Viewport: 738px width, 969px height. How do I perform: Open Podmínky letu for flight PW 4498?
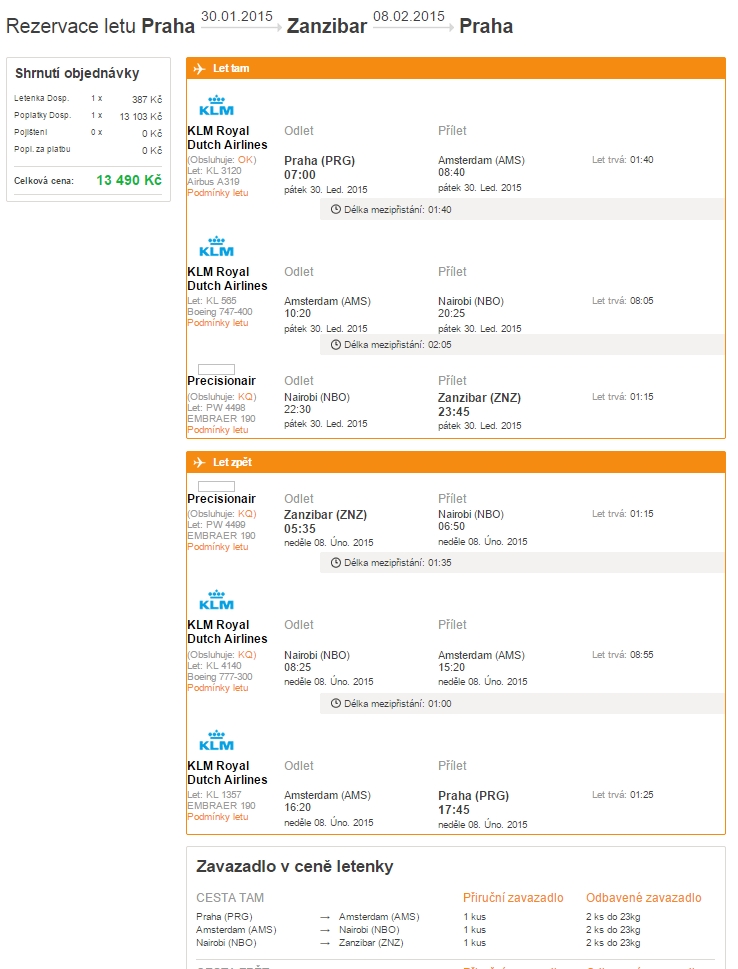[218, 429]
